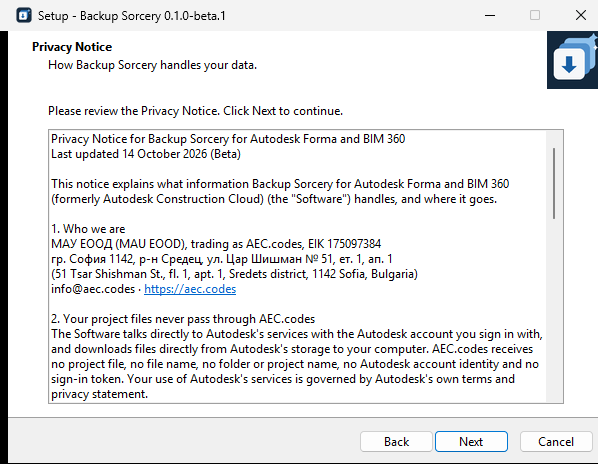This screenshot has width=598, height=464.
Task: Click the 'EIK 175097384' company line
Action: (x=216, y=244)
